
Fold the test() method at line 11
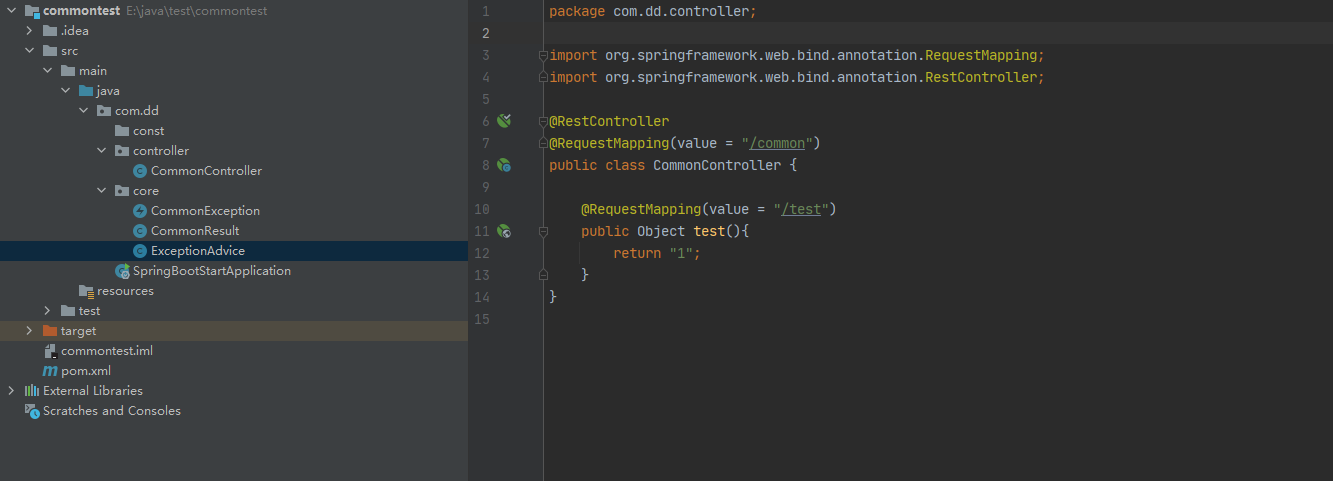[x=543, y=231]
